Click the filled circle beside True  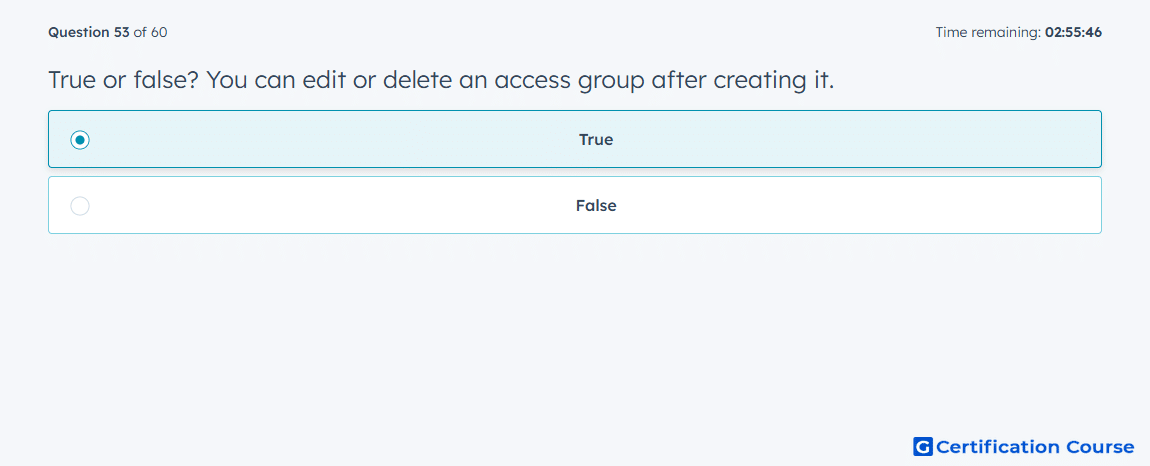[80, 139]
